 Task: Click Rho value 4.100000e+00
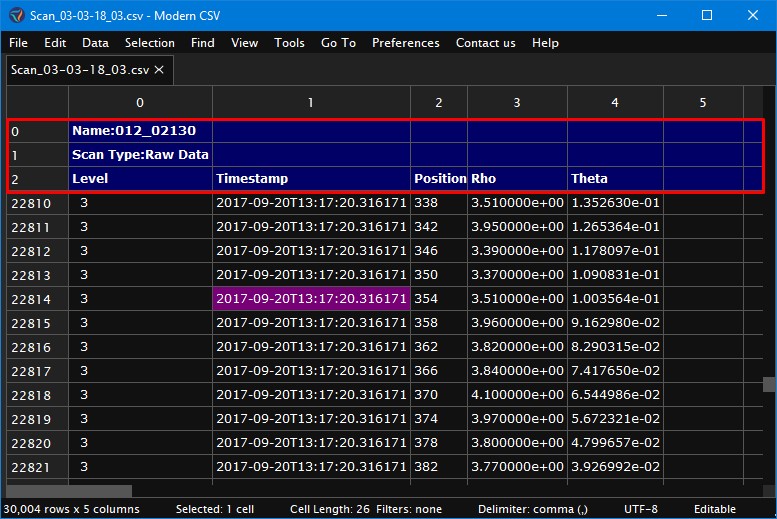517,395
